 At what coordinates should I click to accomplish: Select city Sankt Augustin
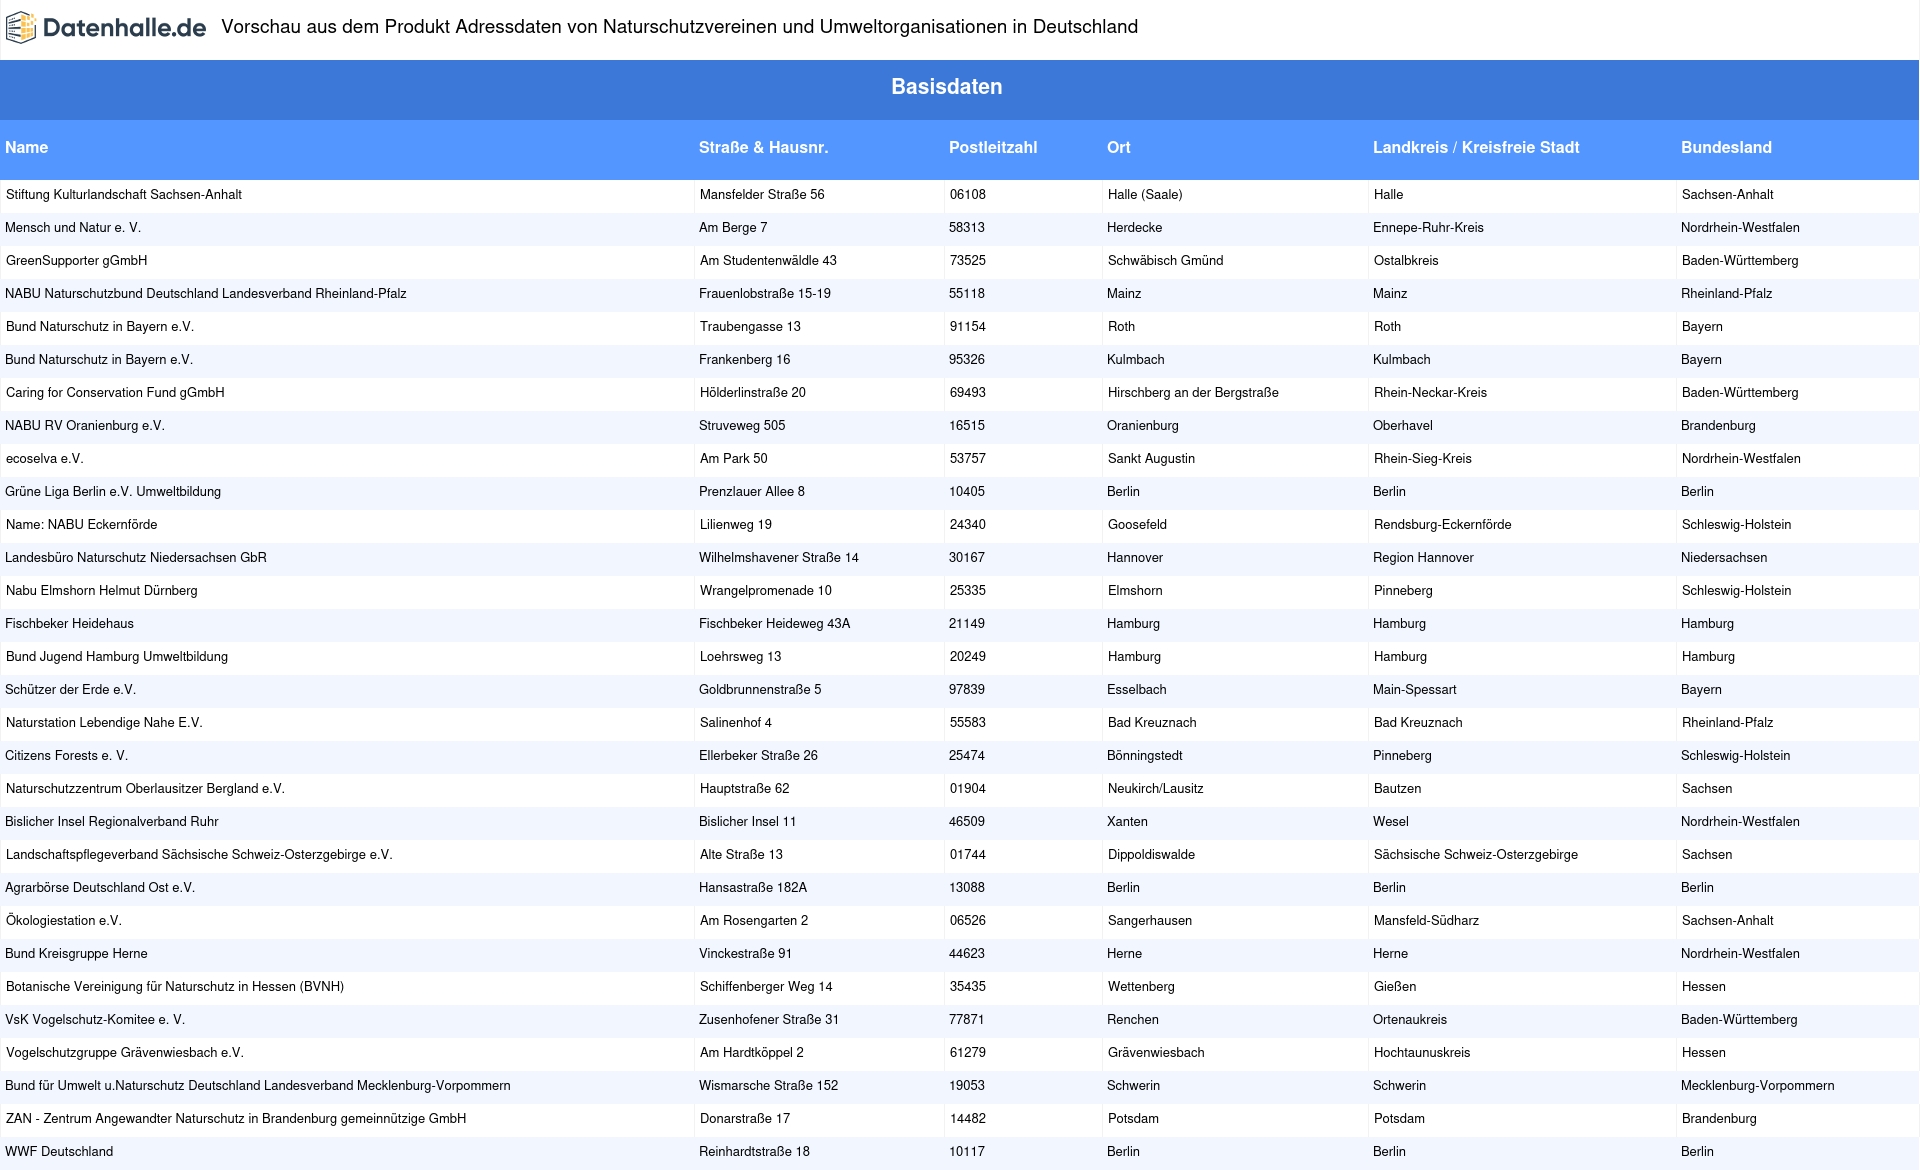coord(1151,459)
